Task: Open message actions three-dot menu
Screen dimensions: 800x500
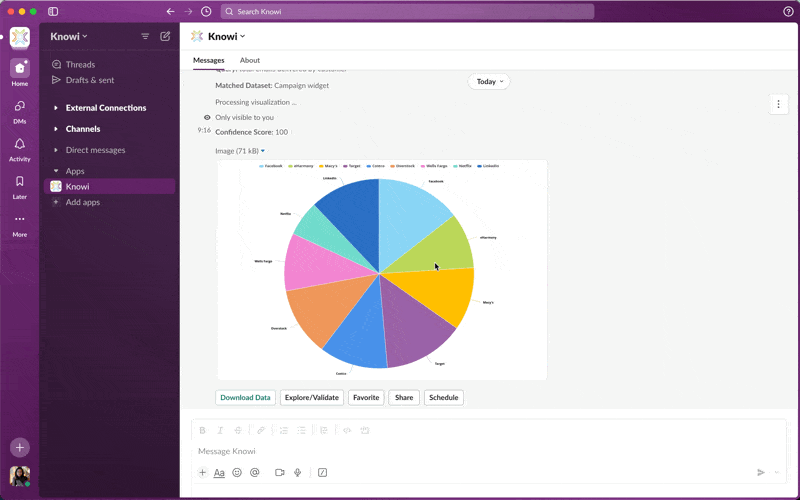Action: click(x=778, y=104)
